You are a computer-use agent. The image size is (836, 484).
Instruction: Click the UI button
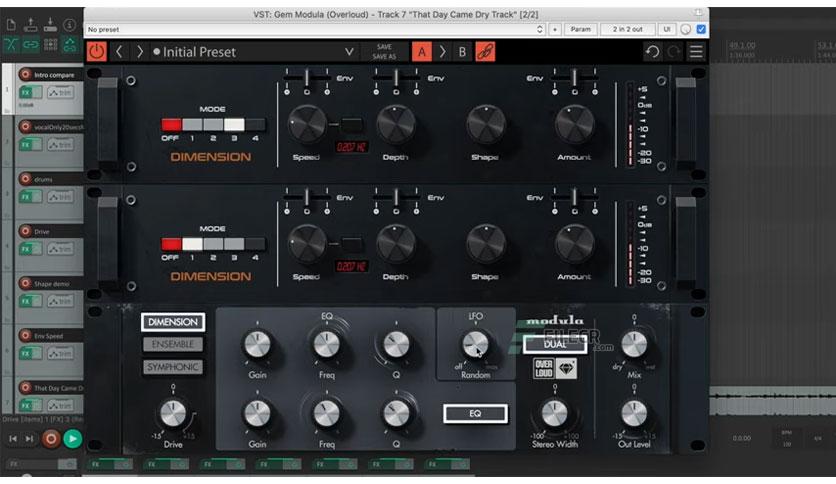666,29
